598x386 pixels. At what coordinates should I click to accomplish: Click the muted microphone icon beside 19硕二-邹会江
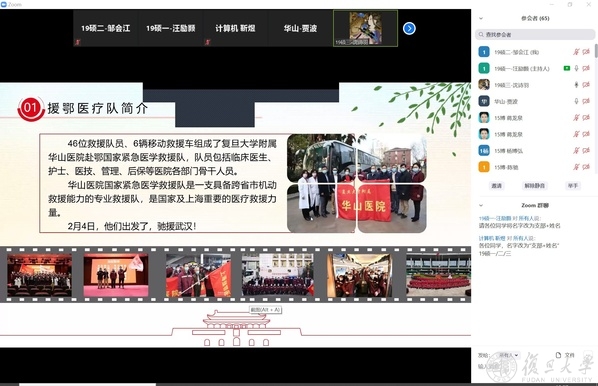(576, 52)
